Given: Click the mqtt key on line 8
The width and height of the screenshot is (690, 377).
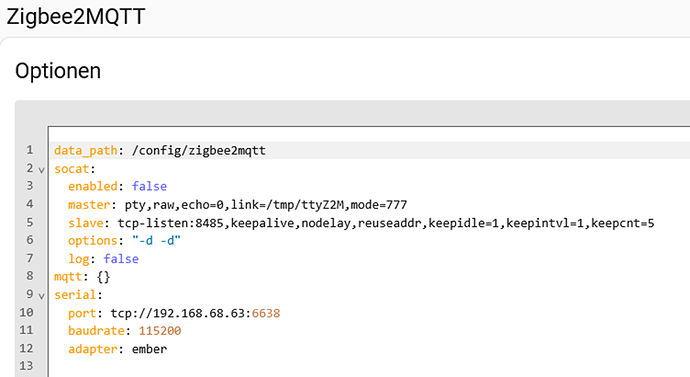Looking at the screenshot, I should [68, 277].
